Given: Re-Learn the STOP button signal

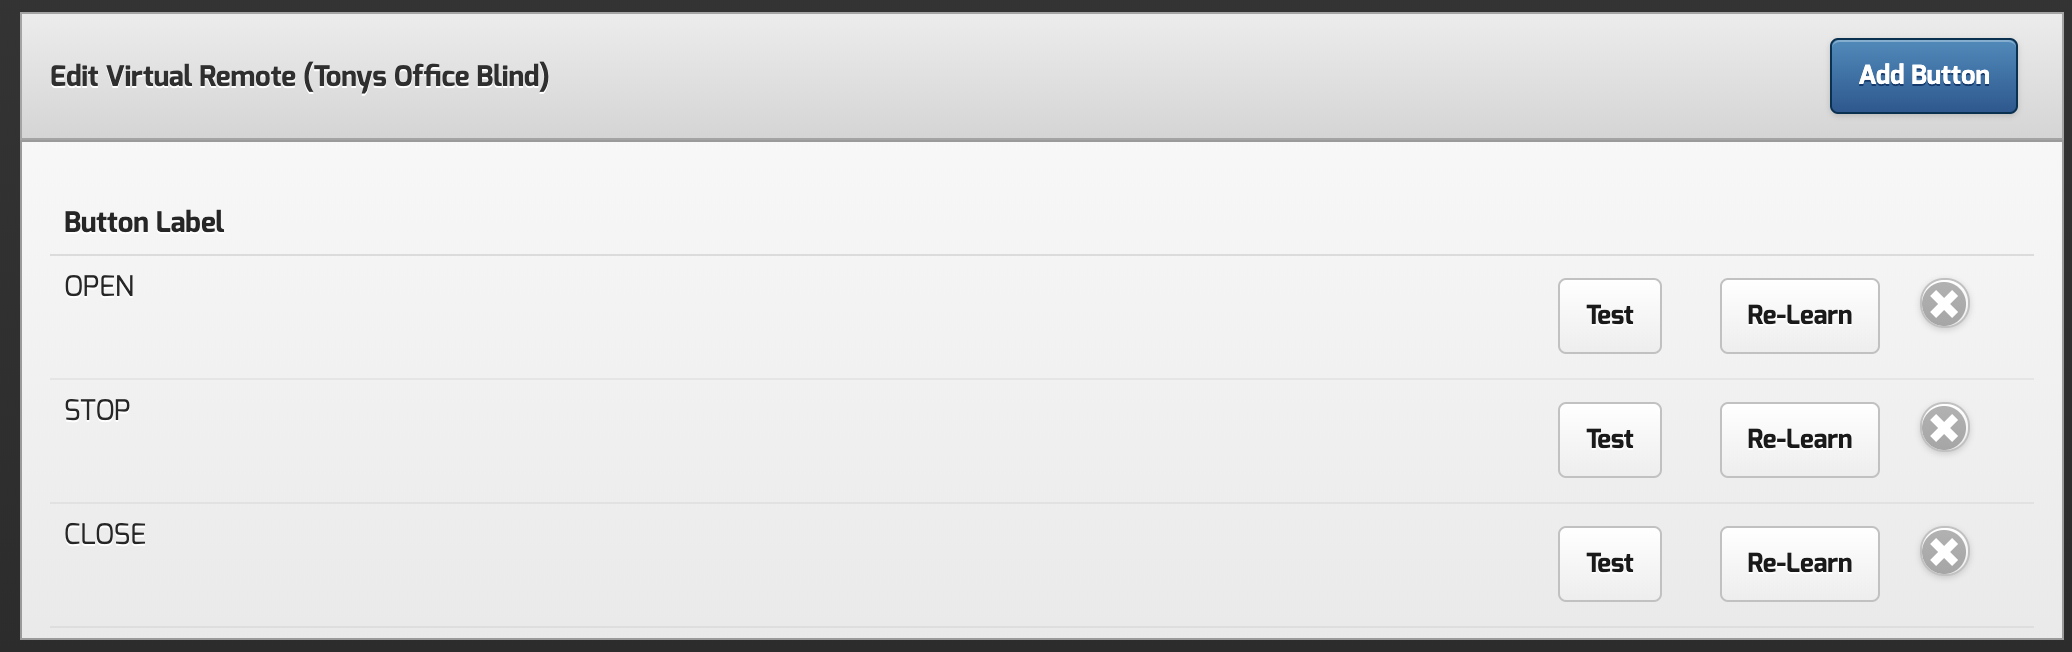Looking at the screenshot, I should pyautogui.click(x=1799, y=440).
